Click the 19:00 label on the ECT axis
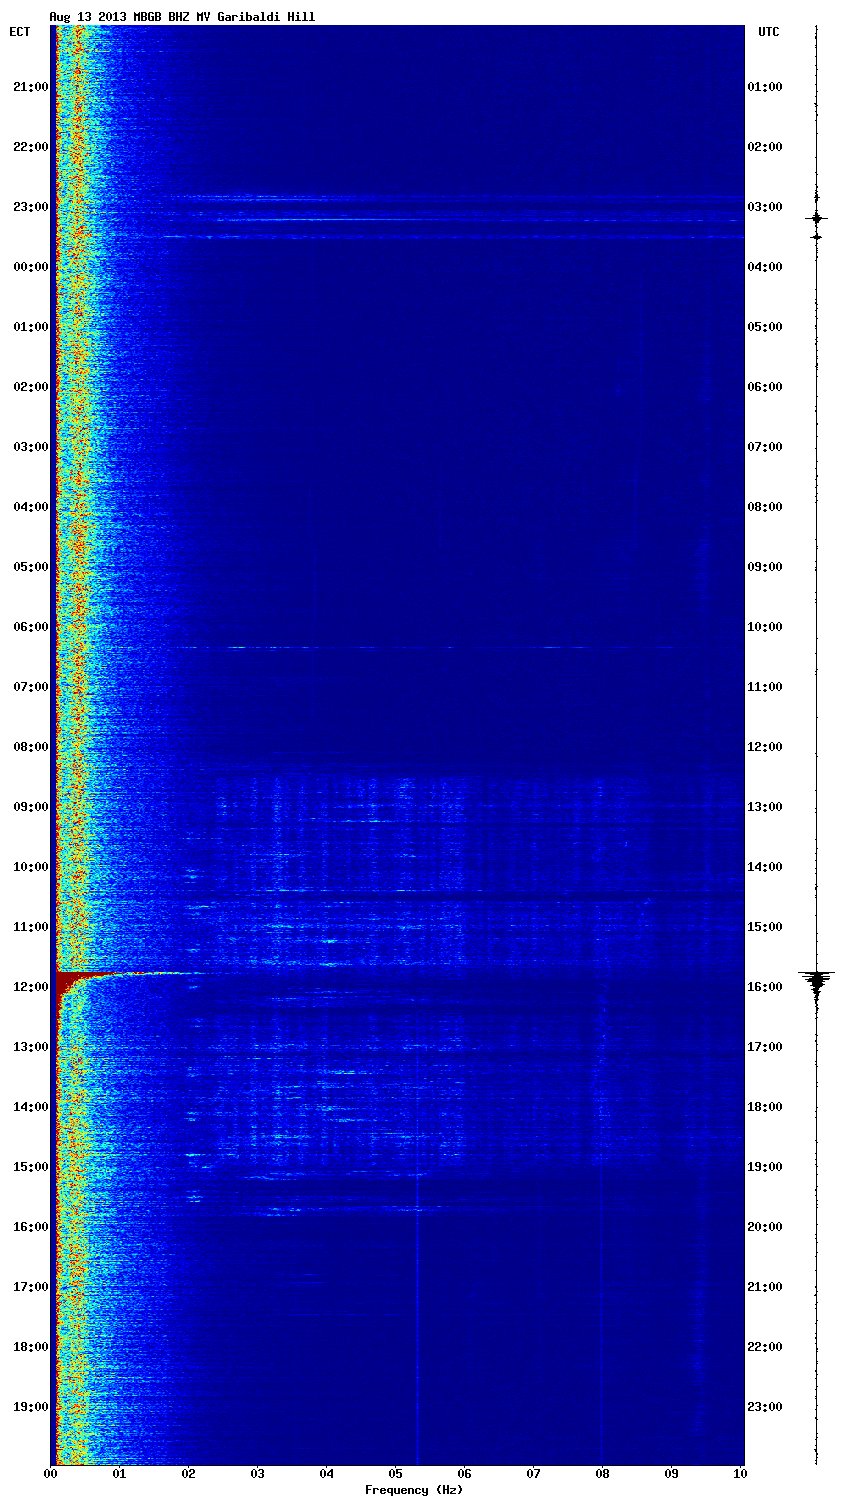852x1500 pixels. (30, 1407)
